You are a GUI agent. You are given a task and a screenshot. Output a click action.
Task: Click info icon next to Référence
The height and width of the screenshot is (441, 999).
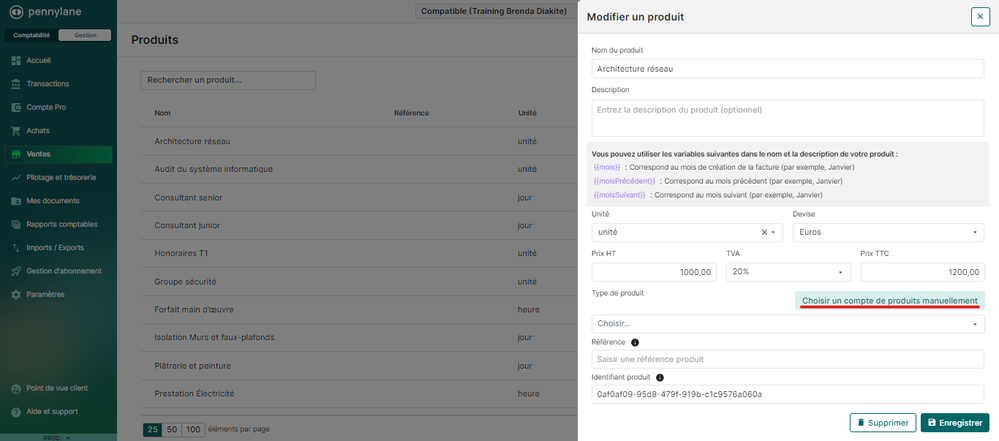(635, 342)
